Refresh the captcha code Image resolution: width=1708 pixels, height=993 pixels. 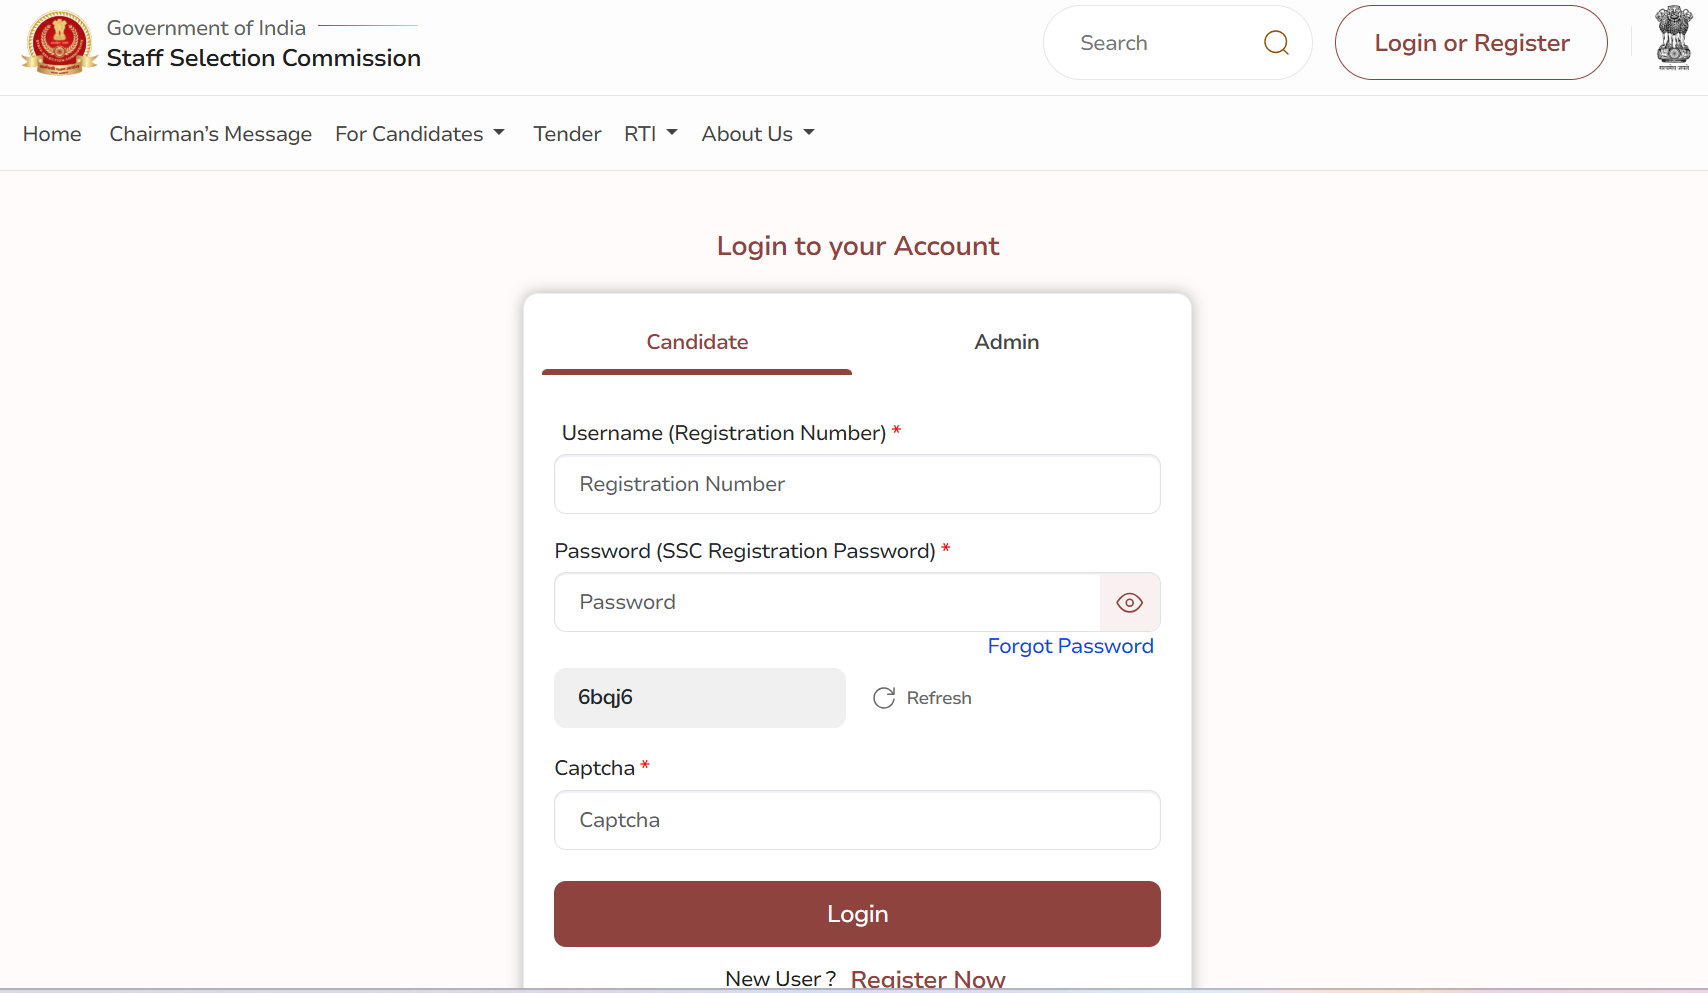tap(921, 697)
